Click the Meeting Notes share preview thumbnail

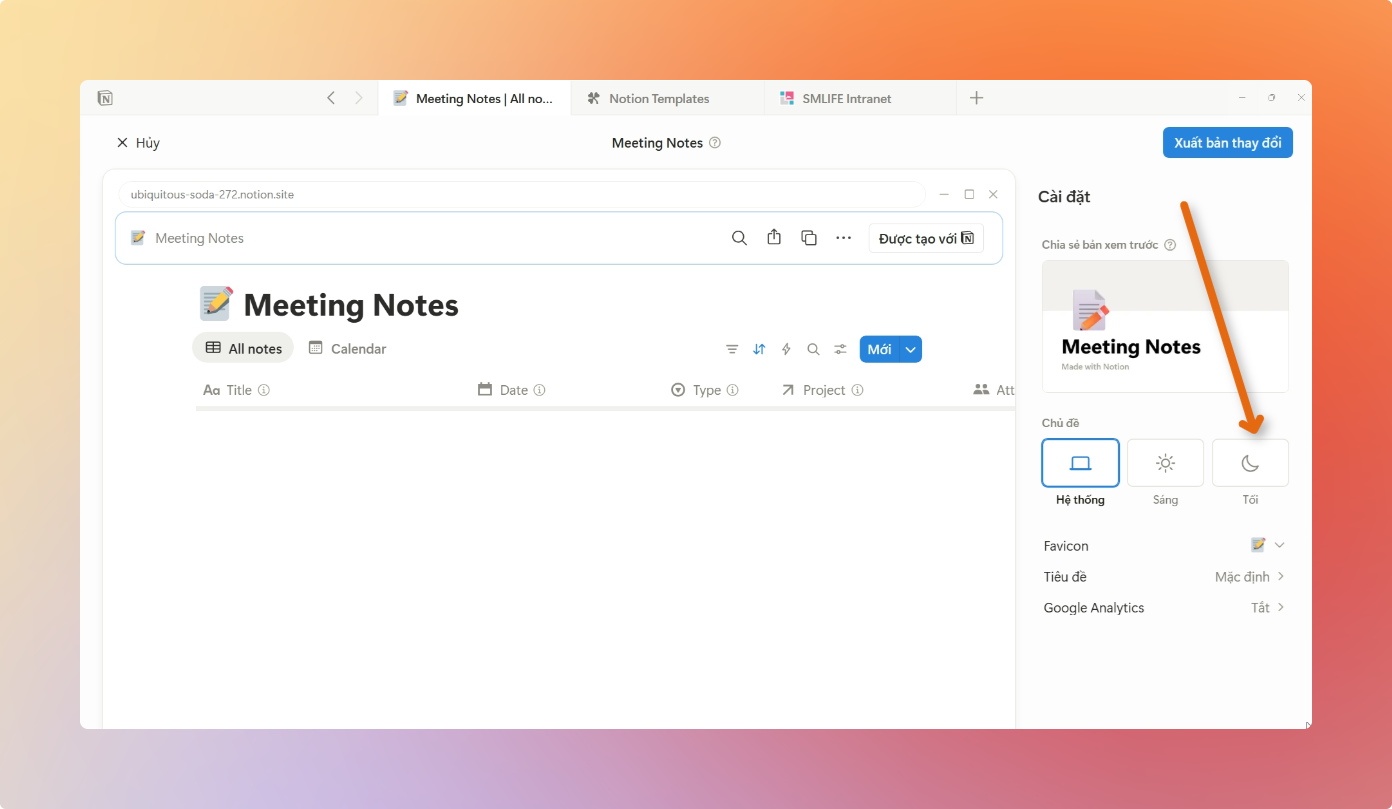coord(1165,326)
